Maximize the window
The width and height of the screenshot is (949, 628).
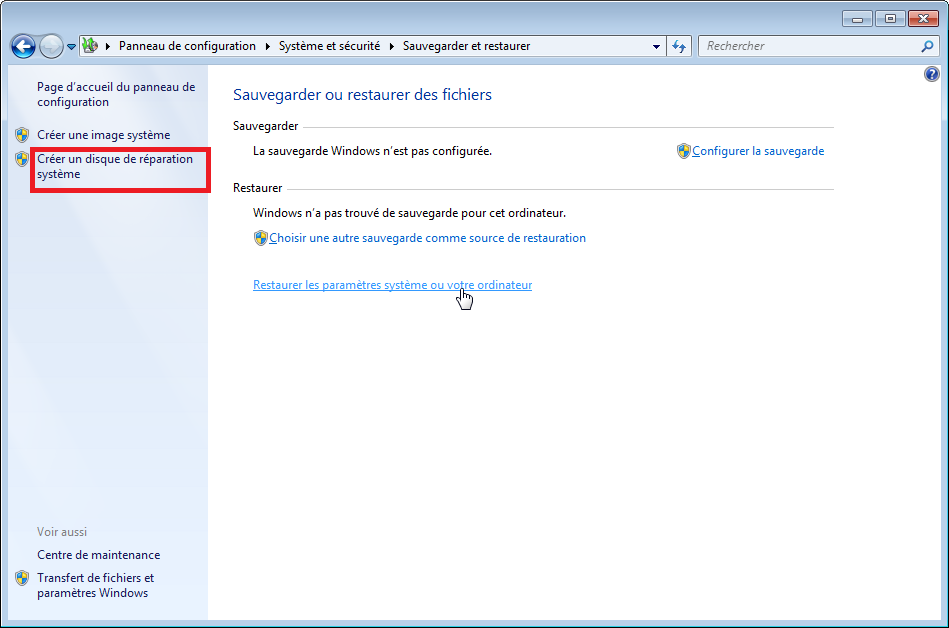890,19
